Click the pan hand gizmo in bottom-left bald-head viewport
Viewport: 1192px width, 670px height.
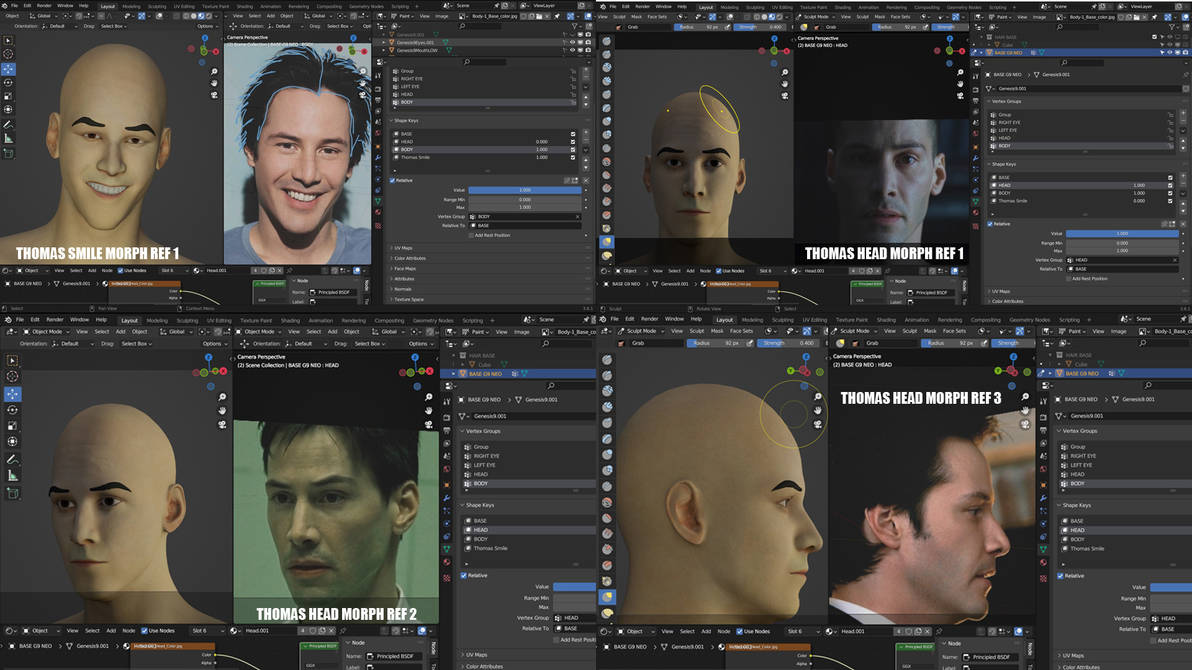pos(222,410)
